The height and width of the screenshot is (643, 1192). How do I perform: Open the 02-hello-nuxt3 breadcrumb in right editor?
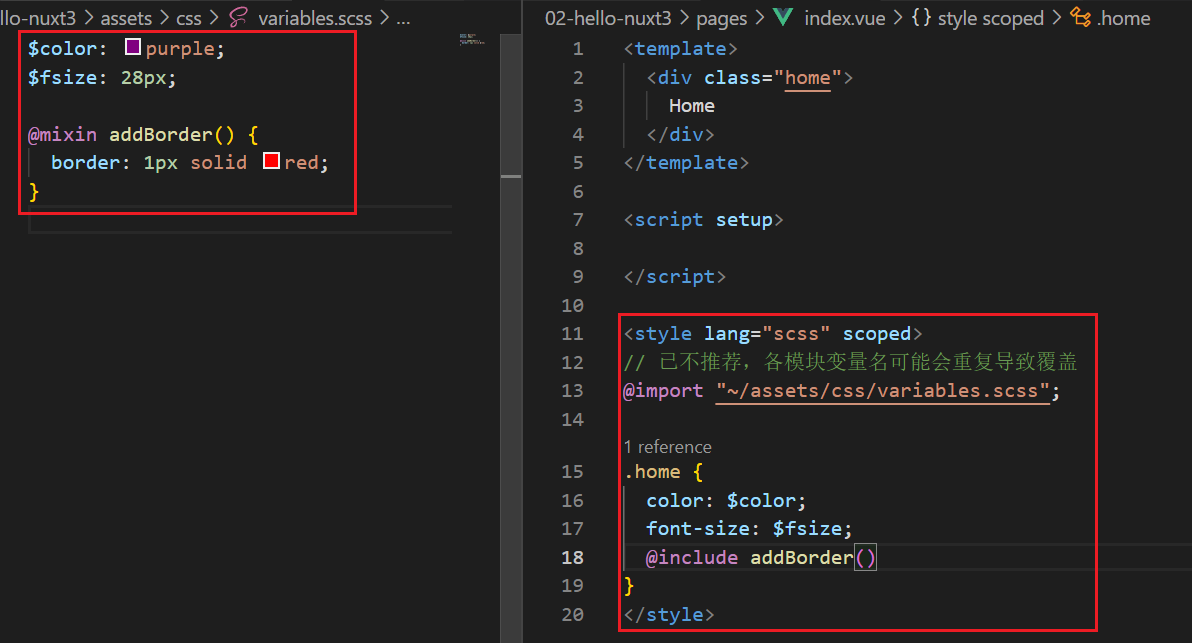click(608, 18)
